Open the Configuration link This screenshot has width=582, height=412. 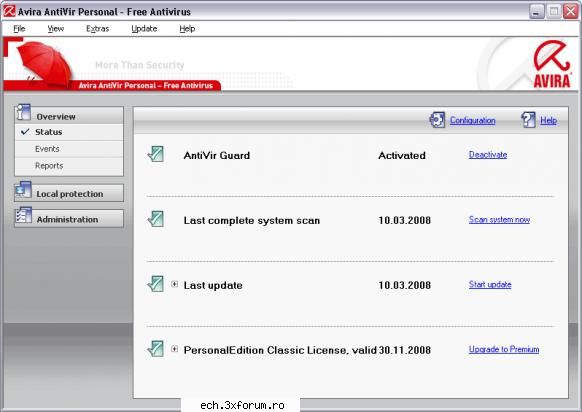click(x=473, y=121)
